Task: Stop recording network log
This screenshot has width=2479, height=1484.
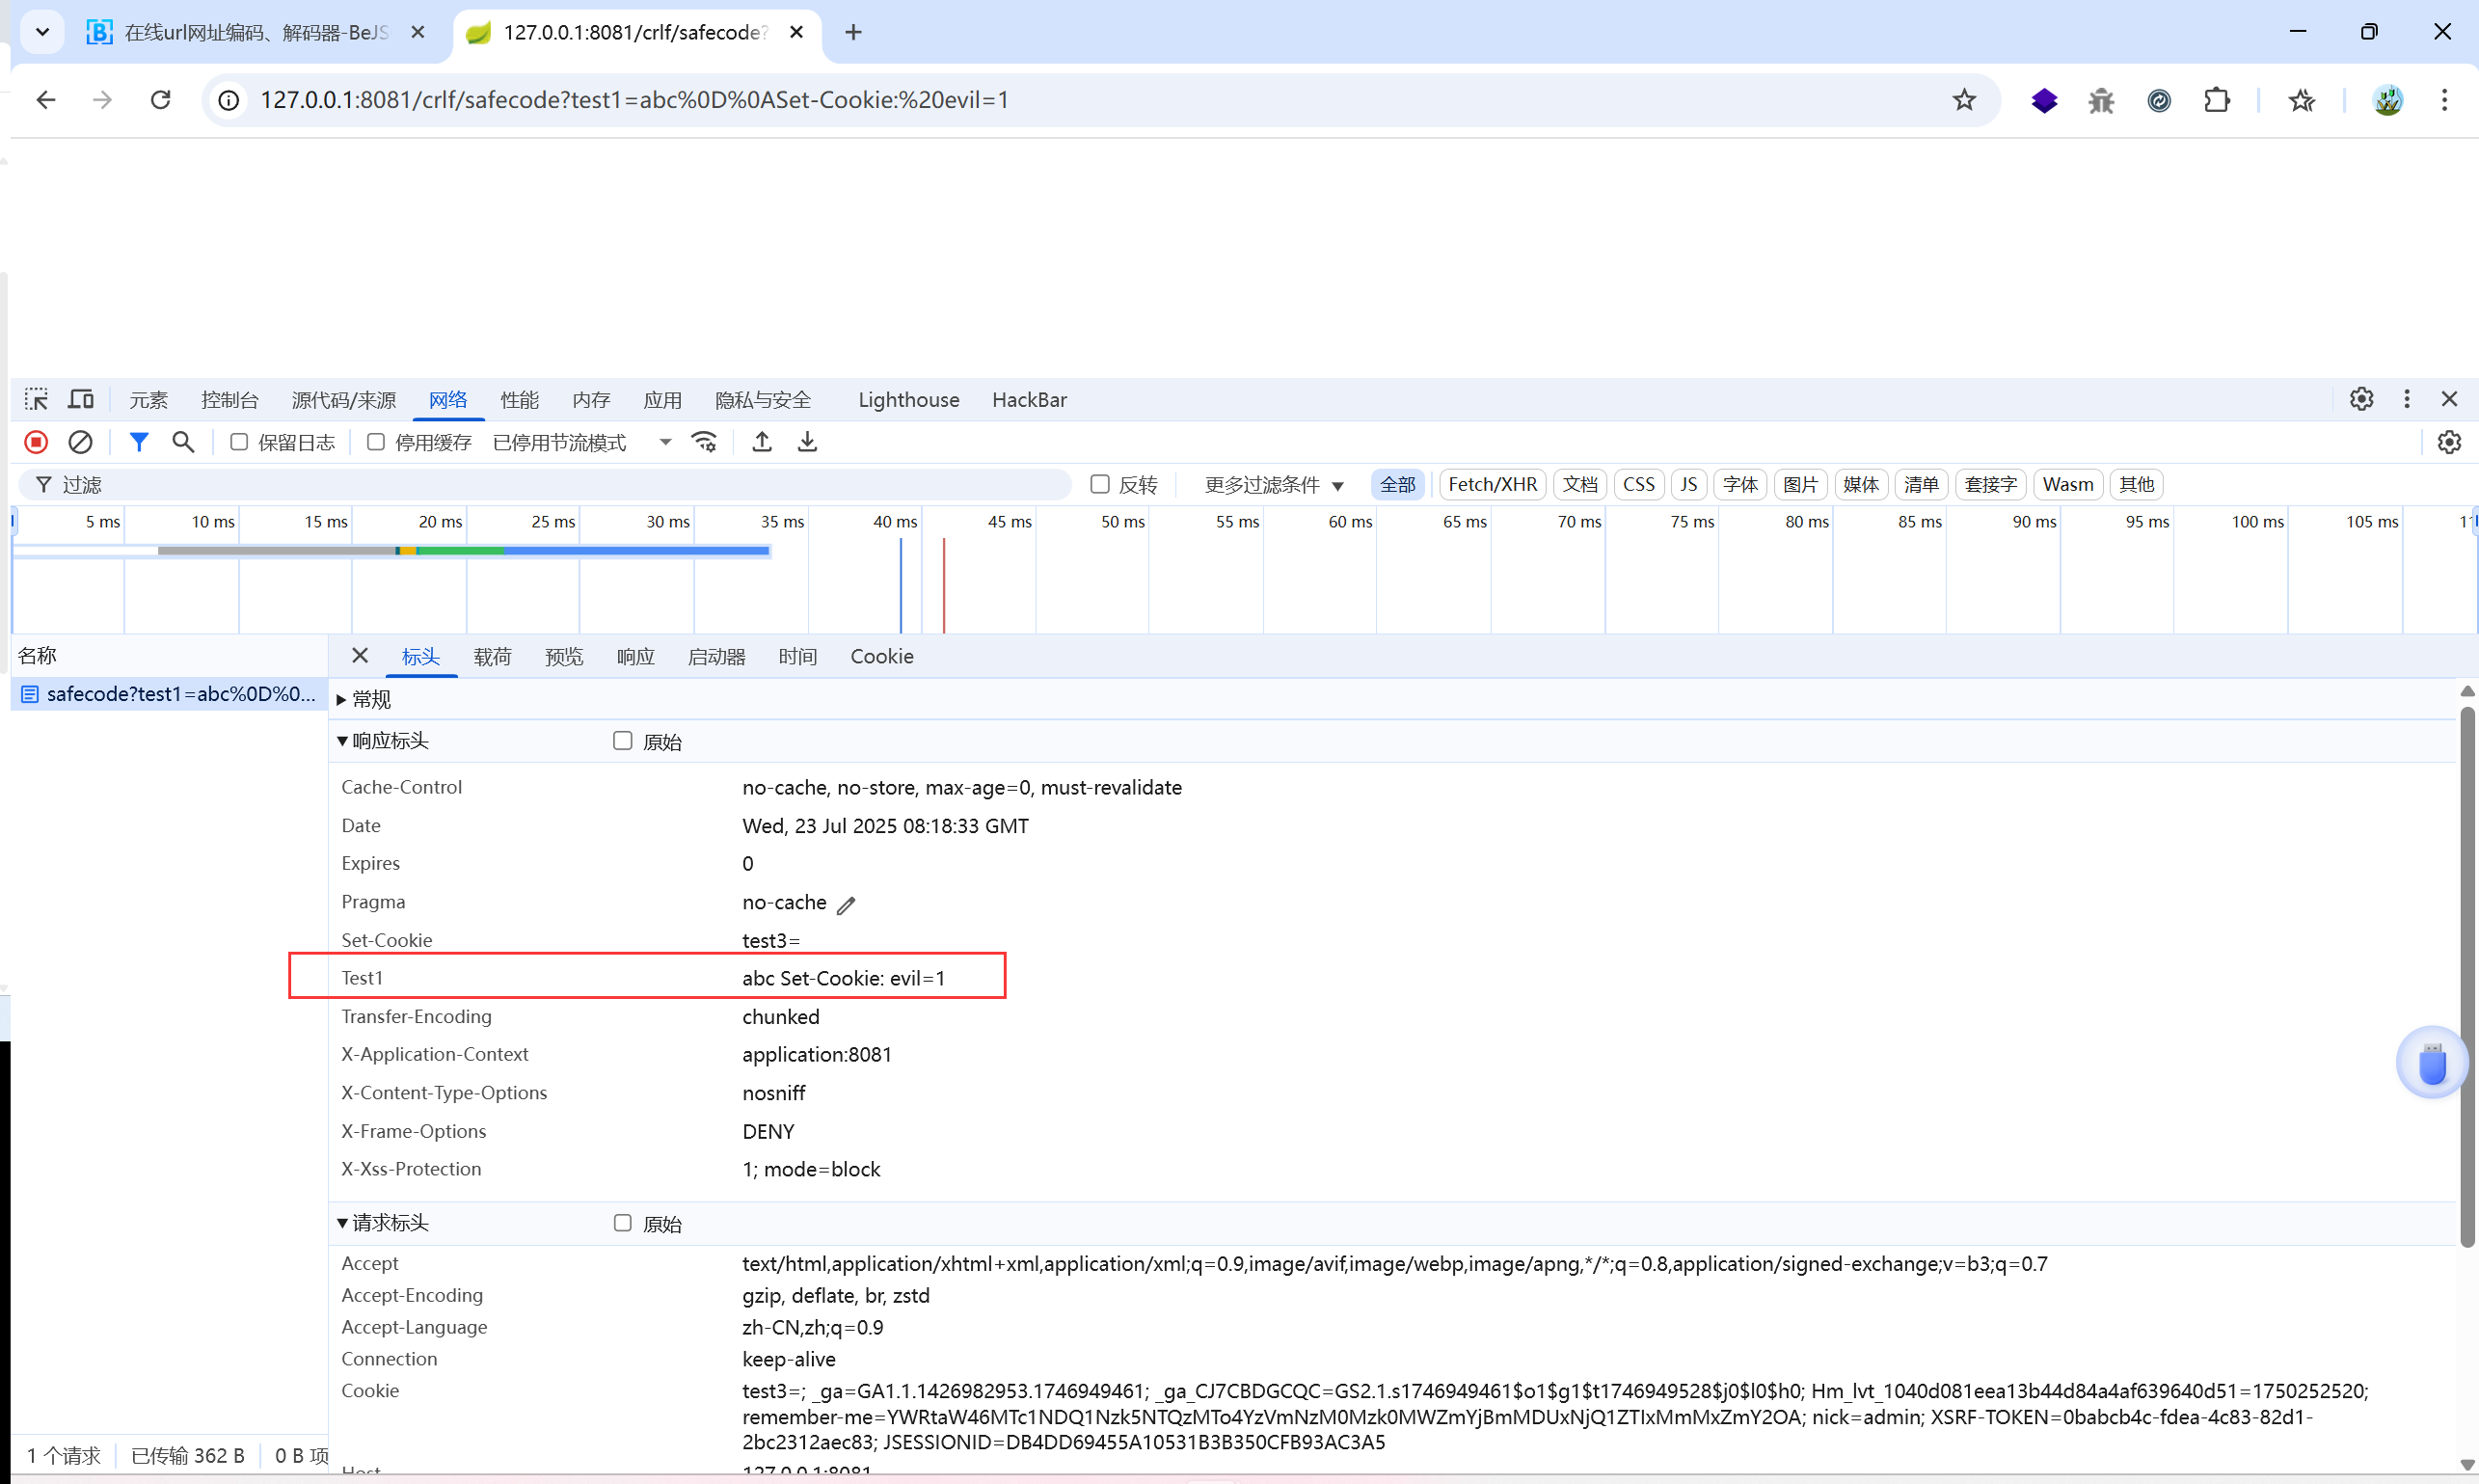Action: [36, 442]
